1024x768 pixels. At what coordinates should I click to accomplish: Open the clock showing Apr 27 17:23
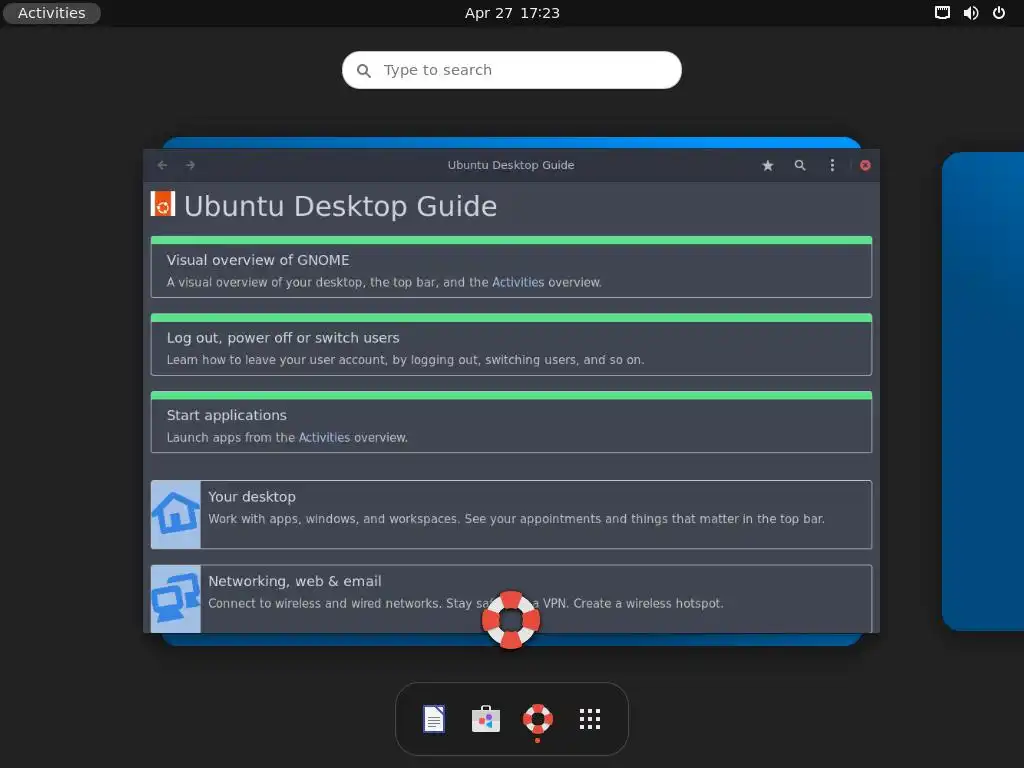pyautogui.click(x=512, y=13)
